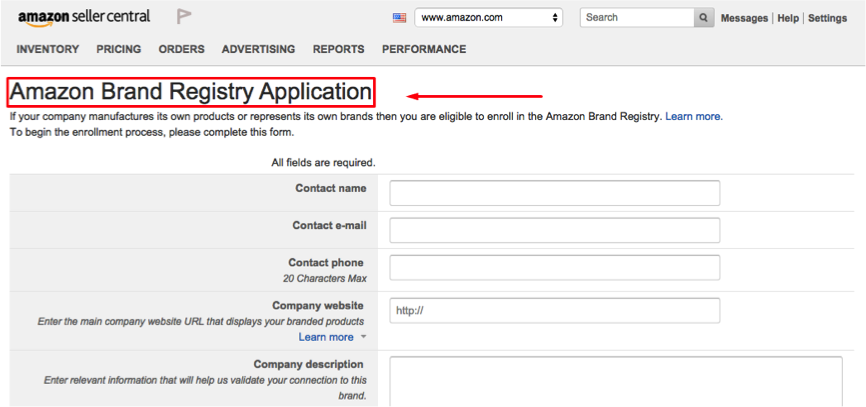Open the www.amazon.com marketplace dropdown
This screenshot has height=407, width=866.
point(488,18)
